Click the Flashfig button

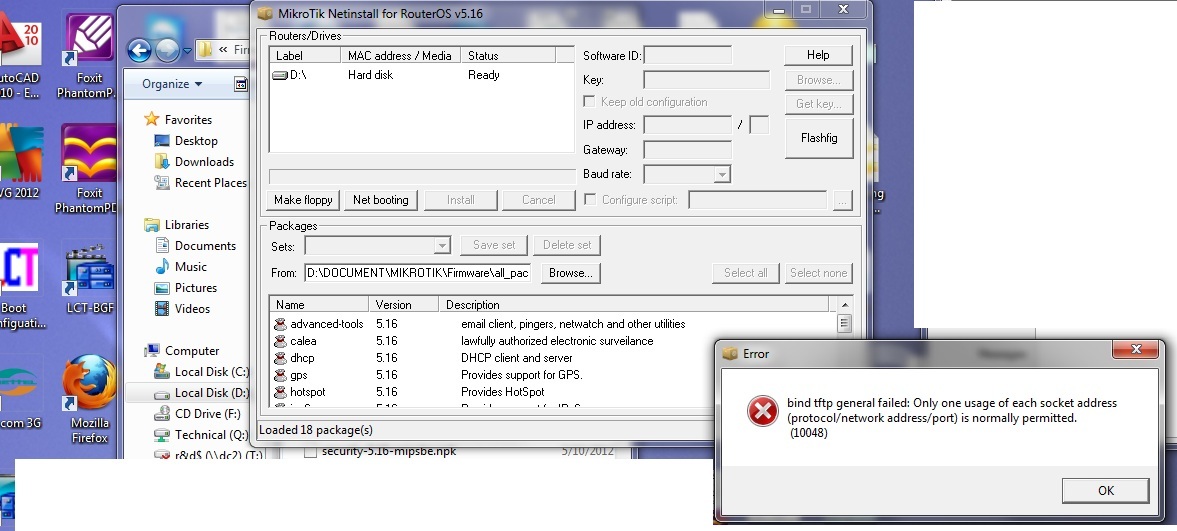(819, 138)
